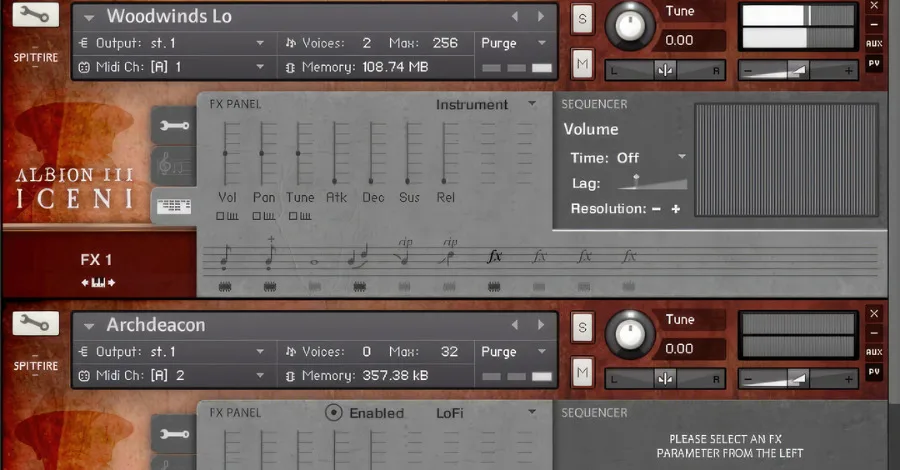Image resolution: width=900 pixels, height=470 pixels.
Task: Toggle PV view for Archdeacon
Action: 874,372
